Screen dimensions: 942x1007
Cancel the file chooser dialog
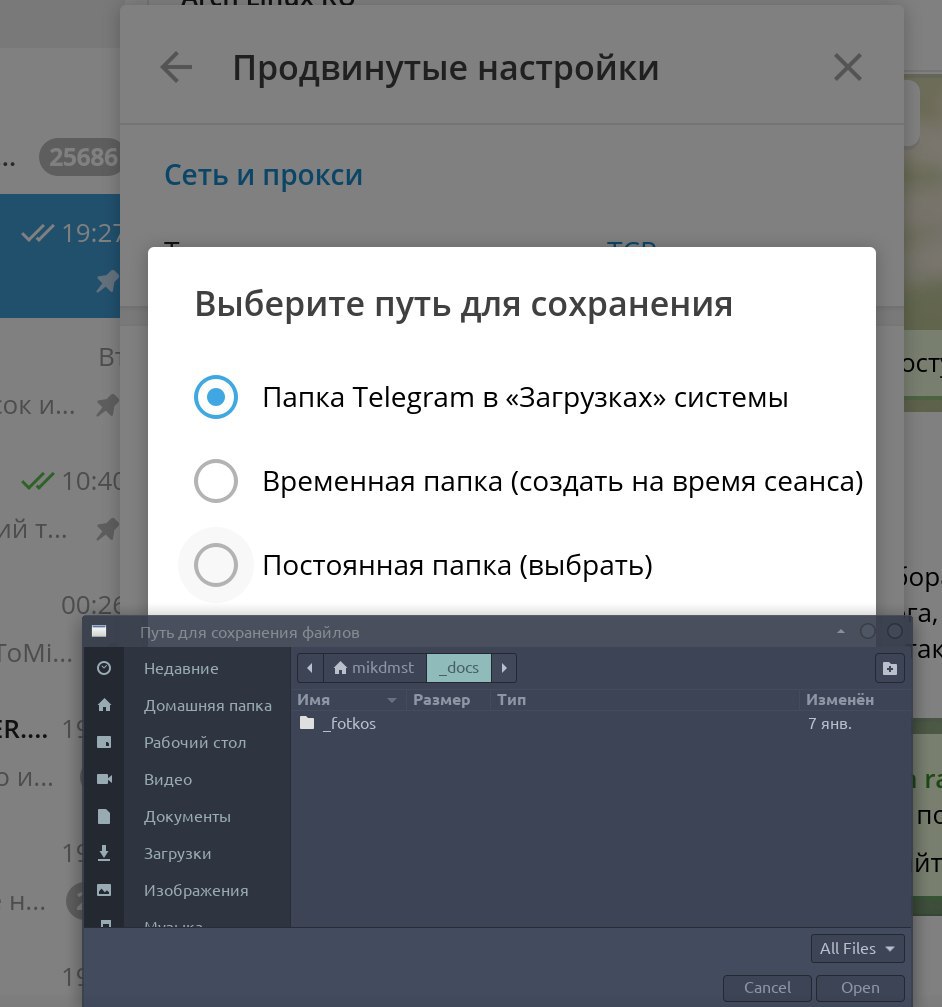tap(767, 988)
